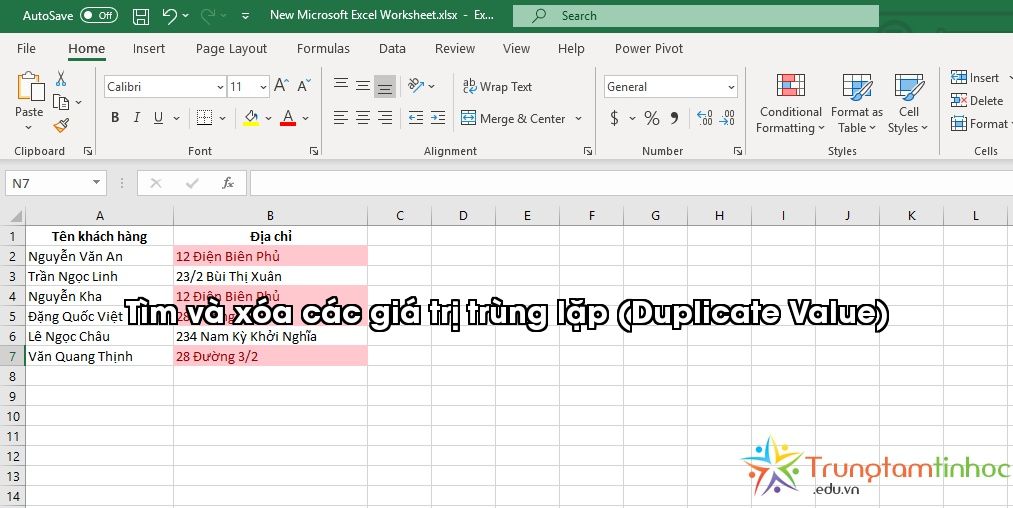Switch to the Review tab
1013x508 pixels.
pos(455,48)
